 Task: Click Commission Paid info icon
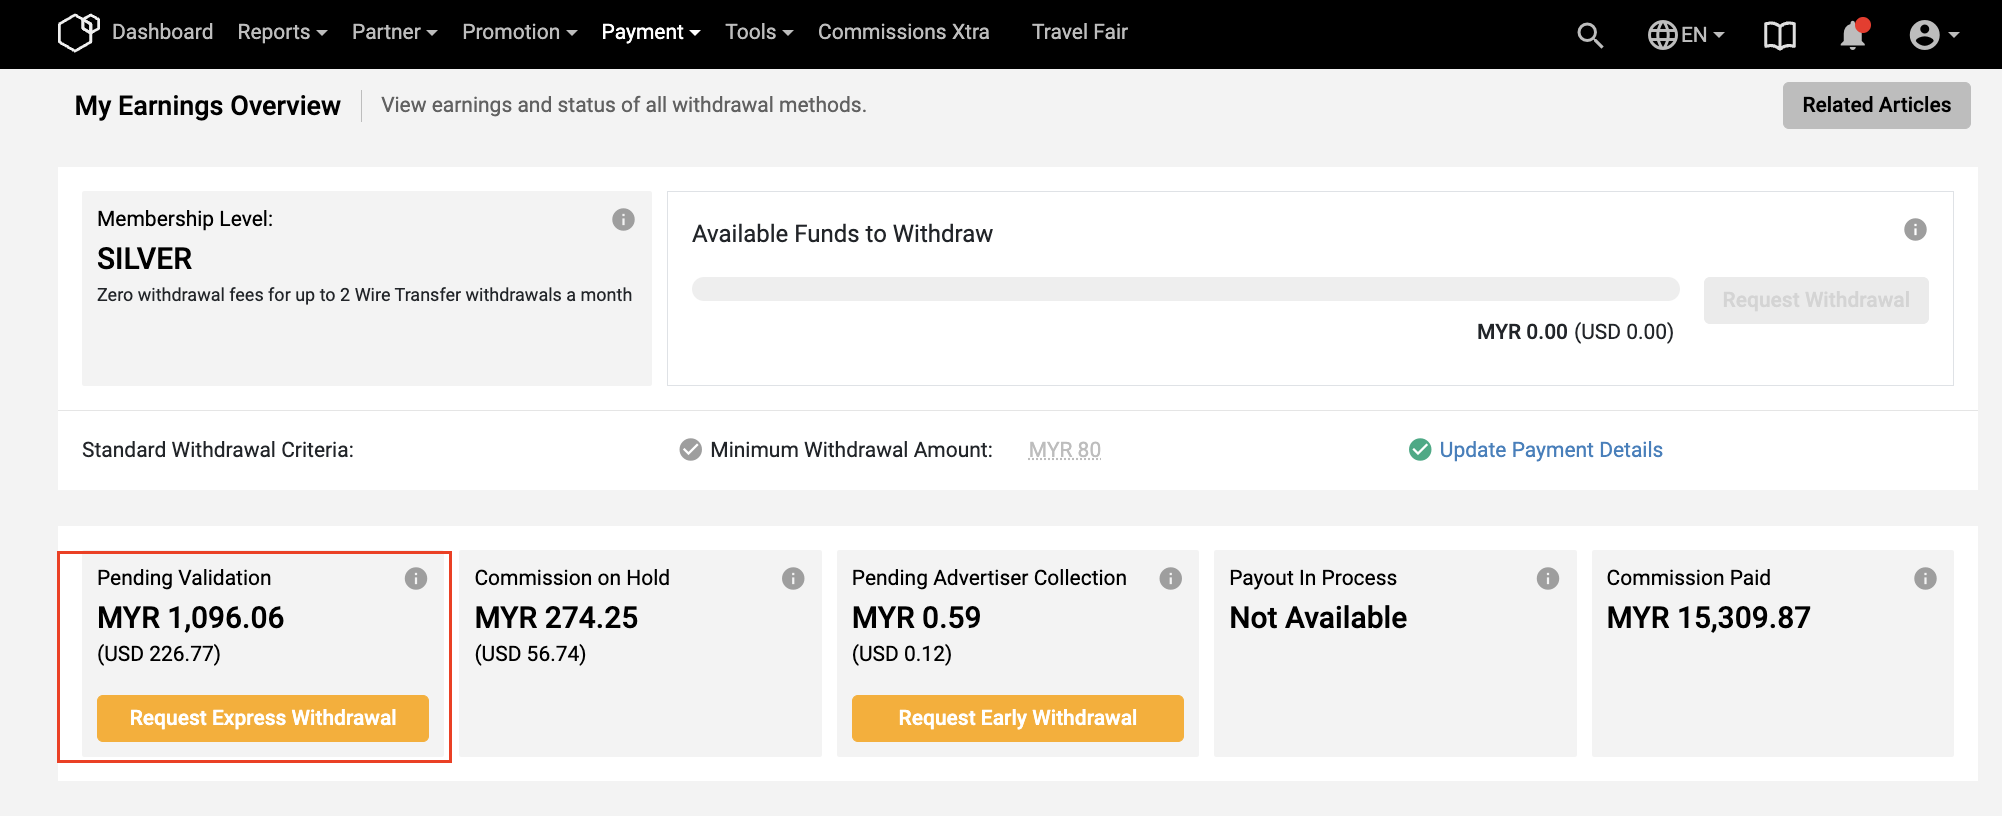coord(1925,578)
